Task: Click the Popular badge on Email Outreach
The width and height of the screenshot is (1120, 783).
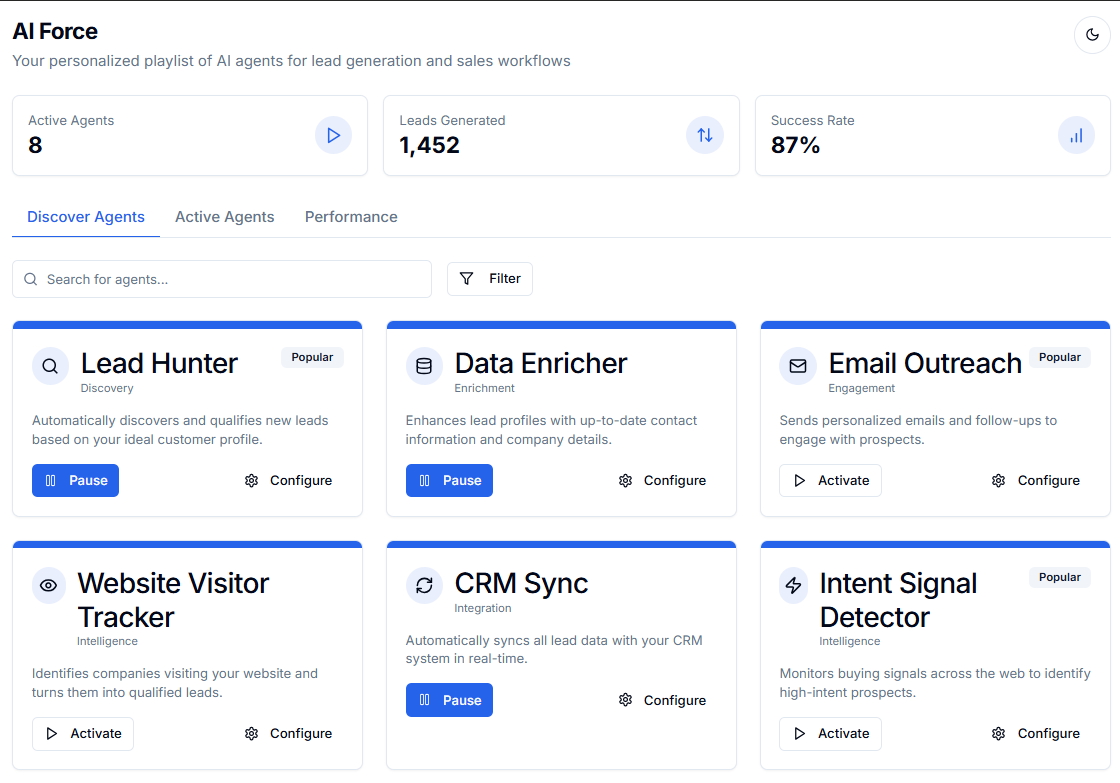Action: pyautogui.click(x=1059, y=357)
